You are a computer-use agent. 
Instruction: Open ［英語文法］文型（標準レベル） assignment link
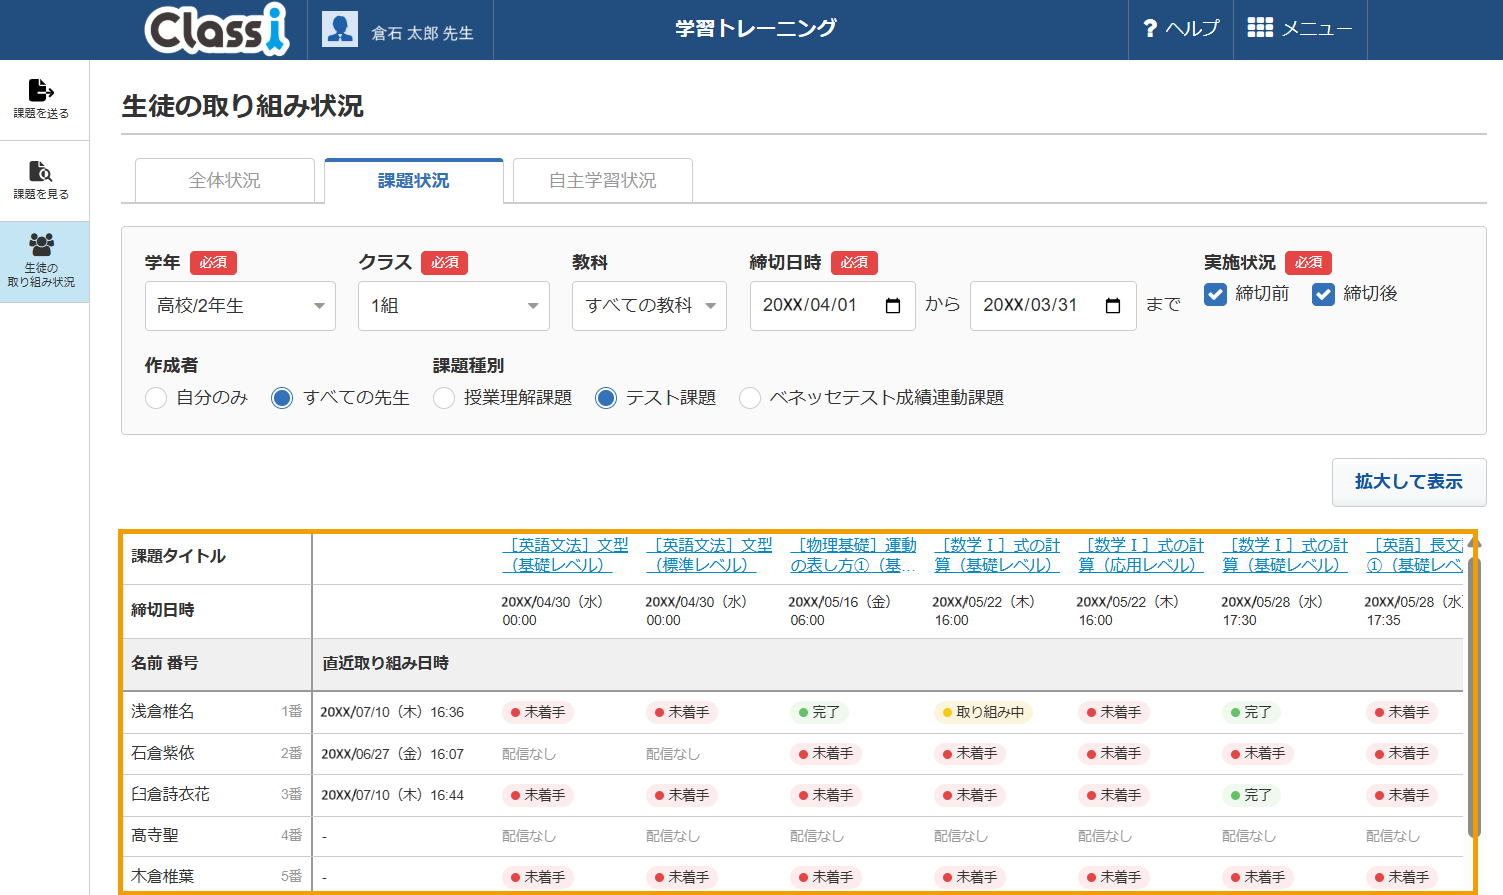tap(709, 555)
